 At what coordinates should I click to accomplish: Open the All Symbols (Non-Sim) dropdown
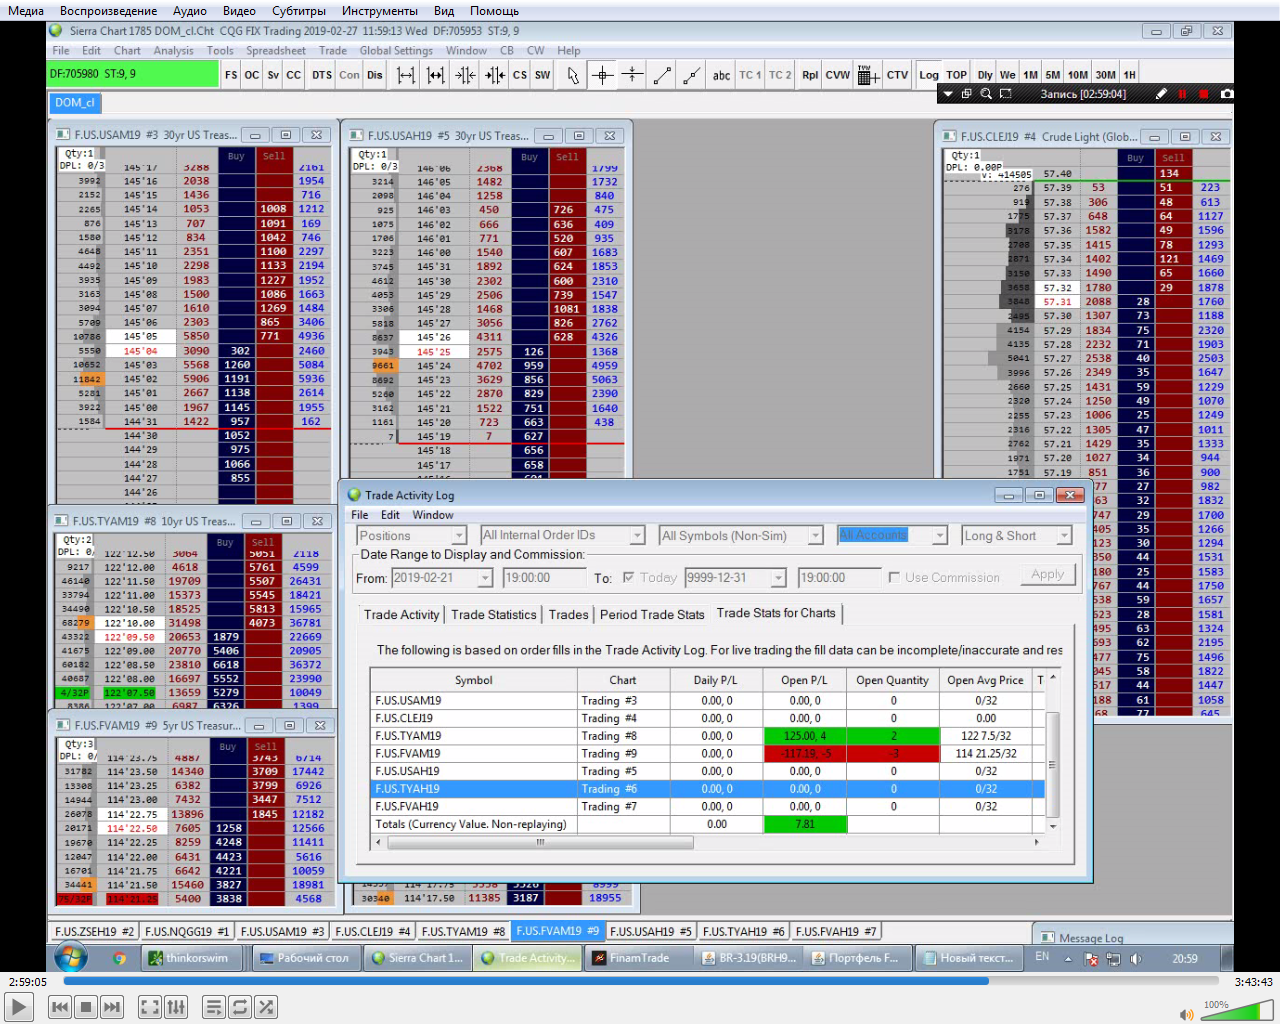point(815,536)
